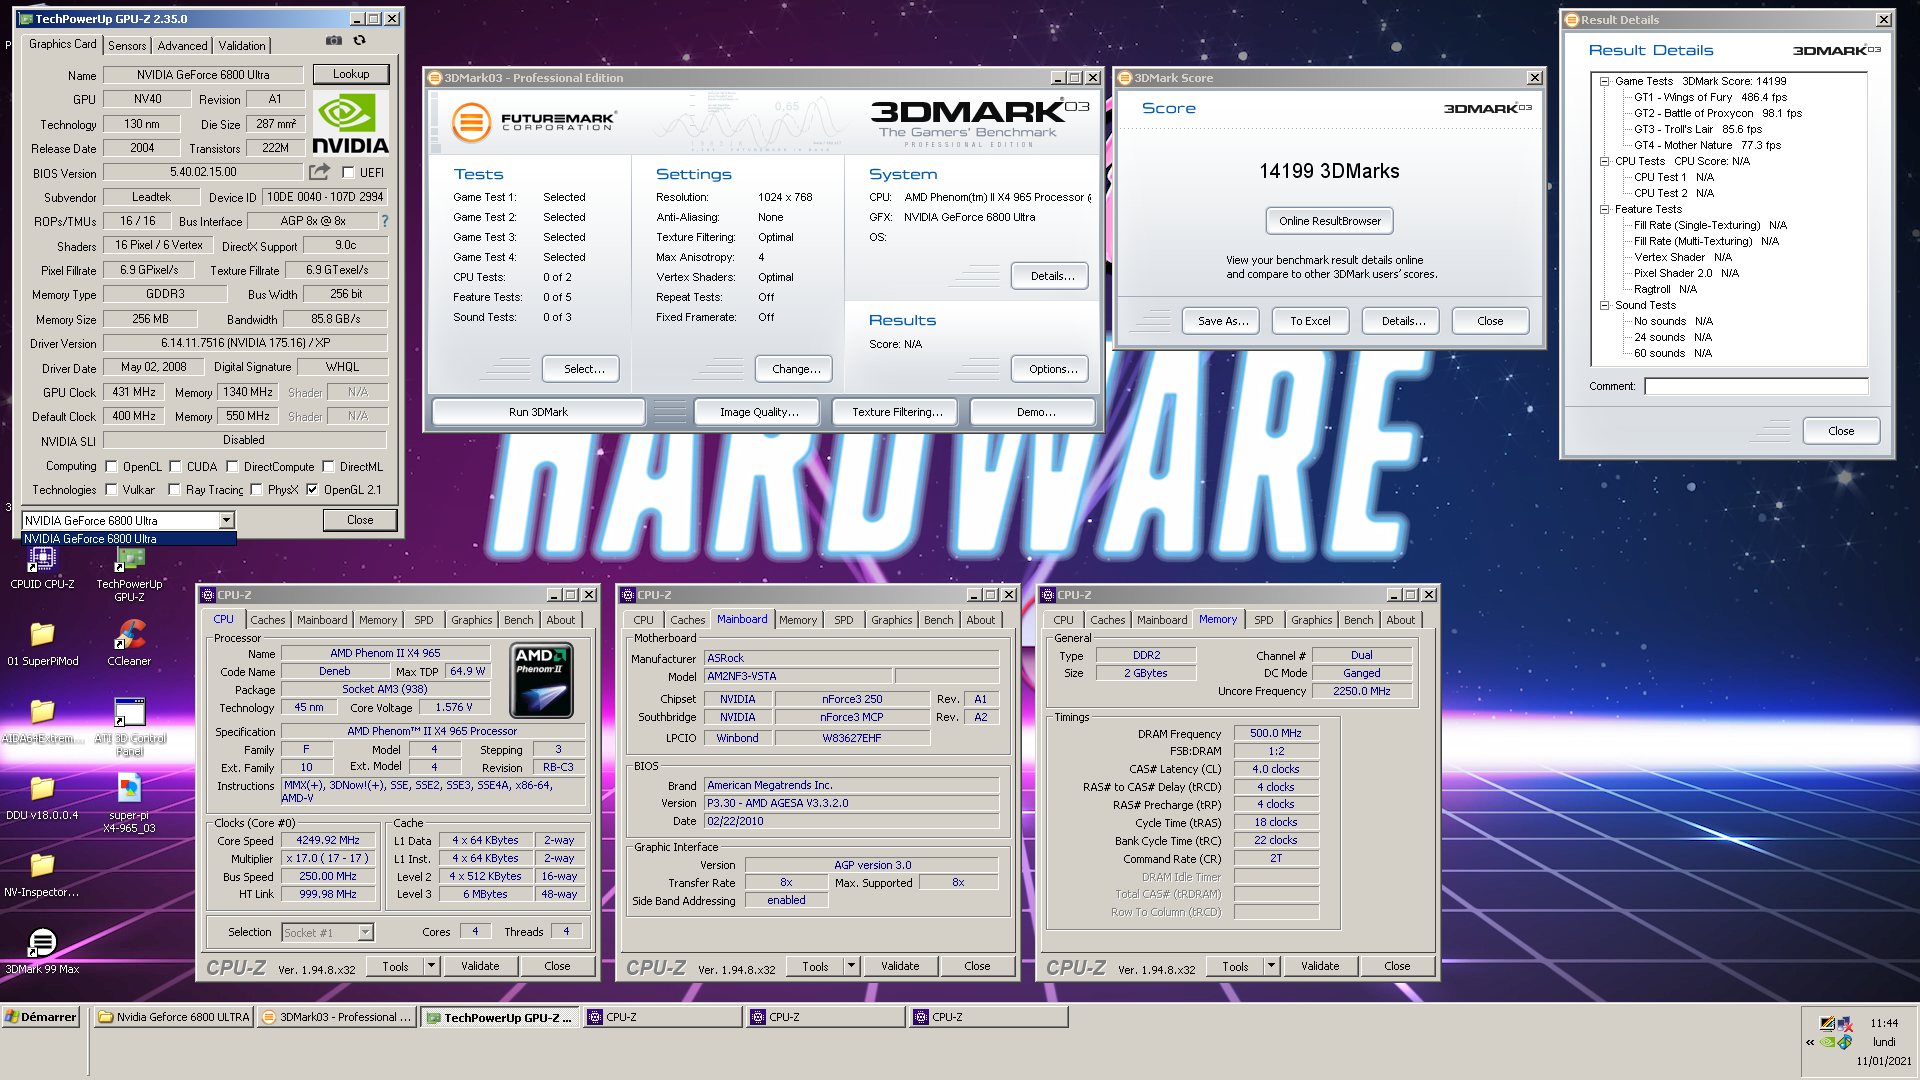Click the Lookup button in GPU-Z
The height and width of the screenshot is (1080, 1920).
(x=351, y=74)
